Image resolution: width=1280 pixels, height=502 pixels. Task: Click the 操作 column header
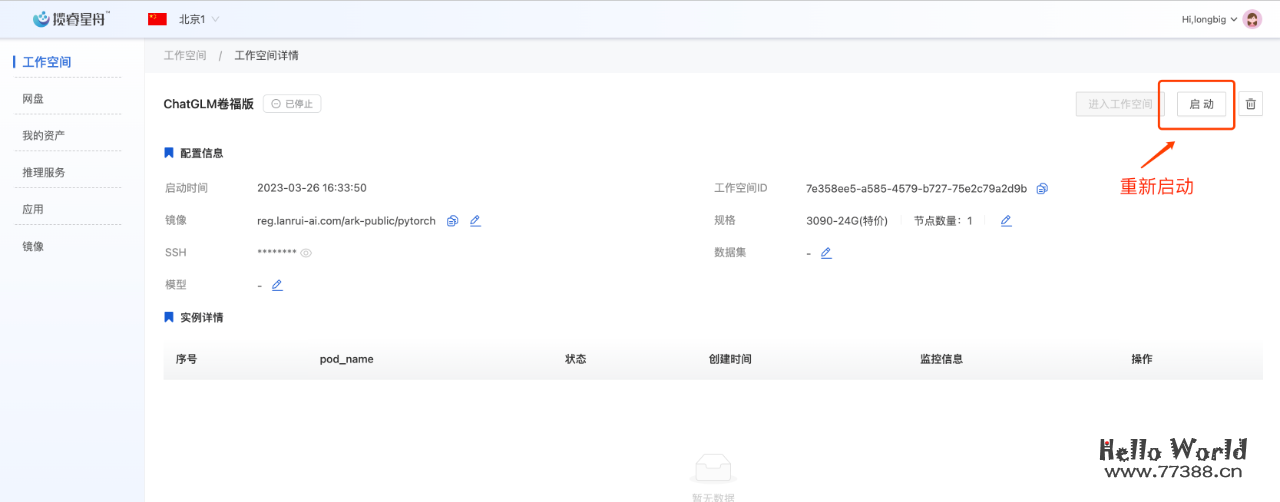(x=1141, y=359)
